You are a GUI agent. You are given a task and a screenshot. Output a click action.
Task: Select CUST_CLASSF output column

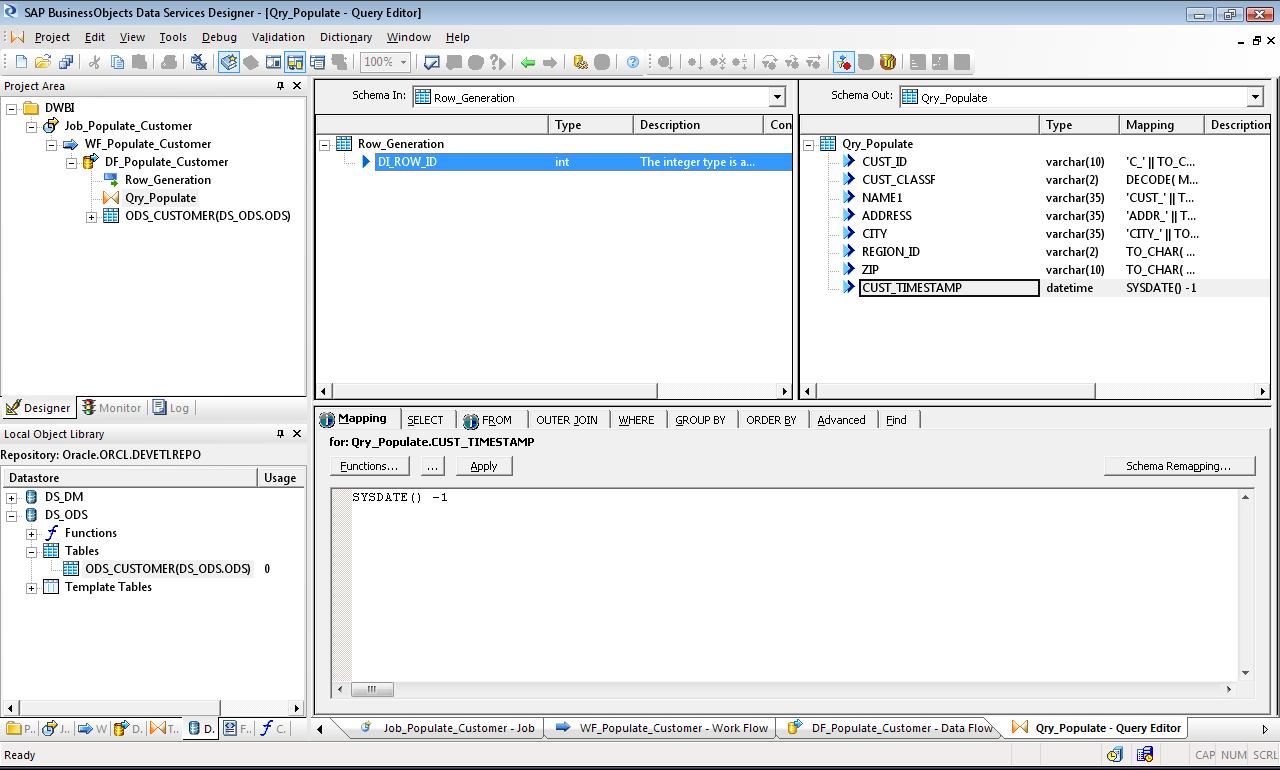[898, 180]
